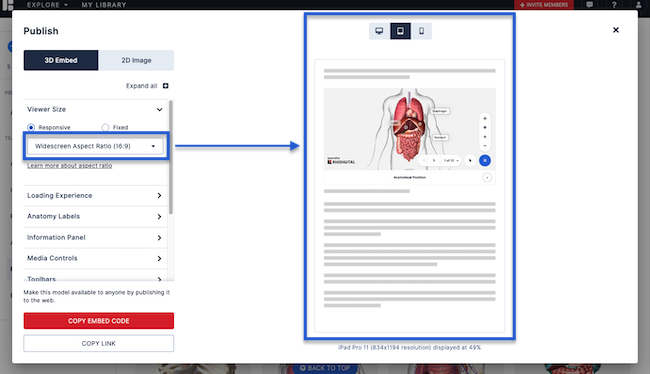The image size is (650, 374).
Task: Click the COPY LINK button
Action: (x=99, y=343)
